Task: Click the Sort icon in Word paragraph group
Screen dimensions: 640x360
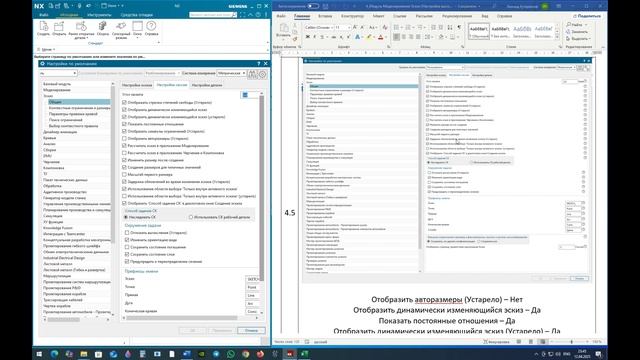Action: tap(450, 27)
